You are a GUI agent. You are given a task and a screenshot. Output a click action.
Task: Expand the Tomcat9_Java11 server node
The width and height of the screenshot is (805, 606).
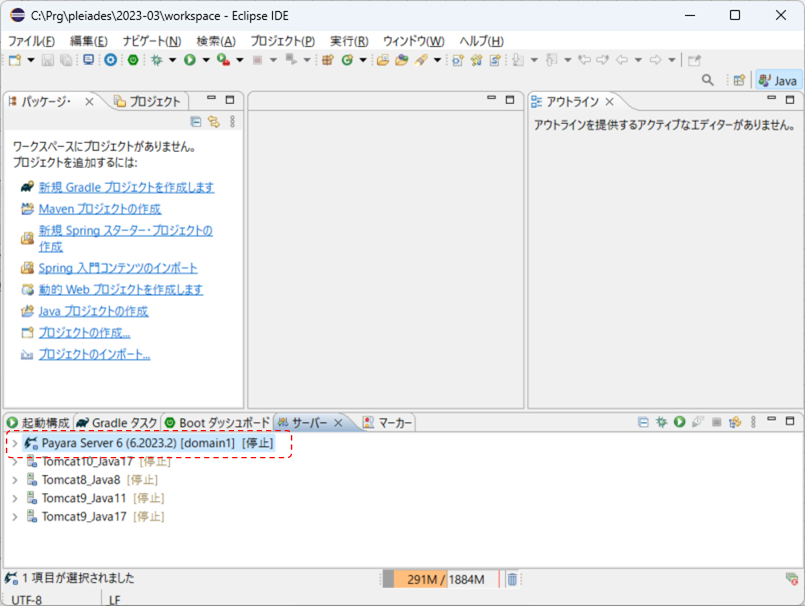tap(15, 498)
